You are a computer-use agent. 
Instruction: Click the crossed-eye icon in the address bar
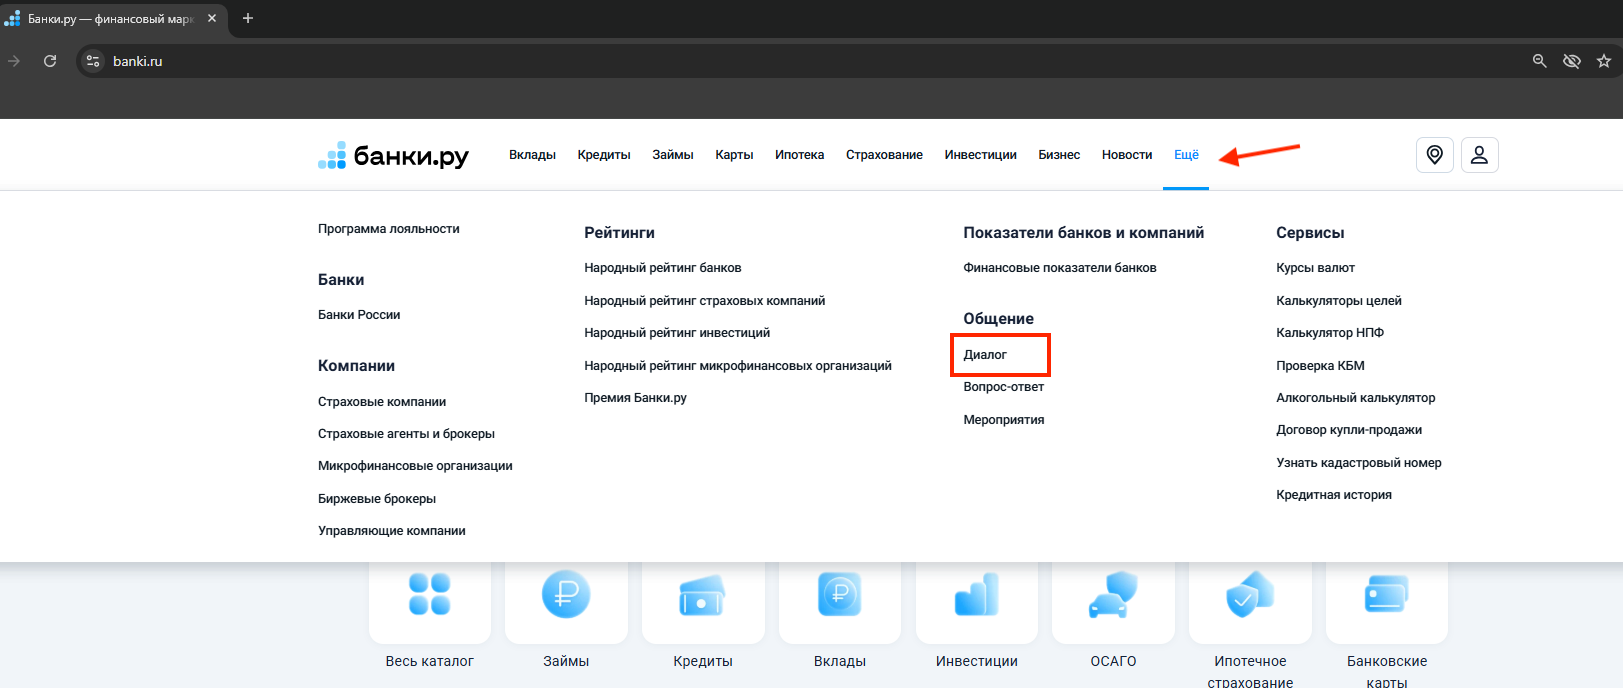1572,61
